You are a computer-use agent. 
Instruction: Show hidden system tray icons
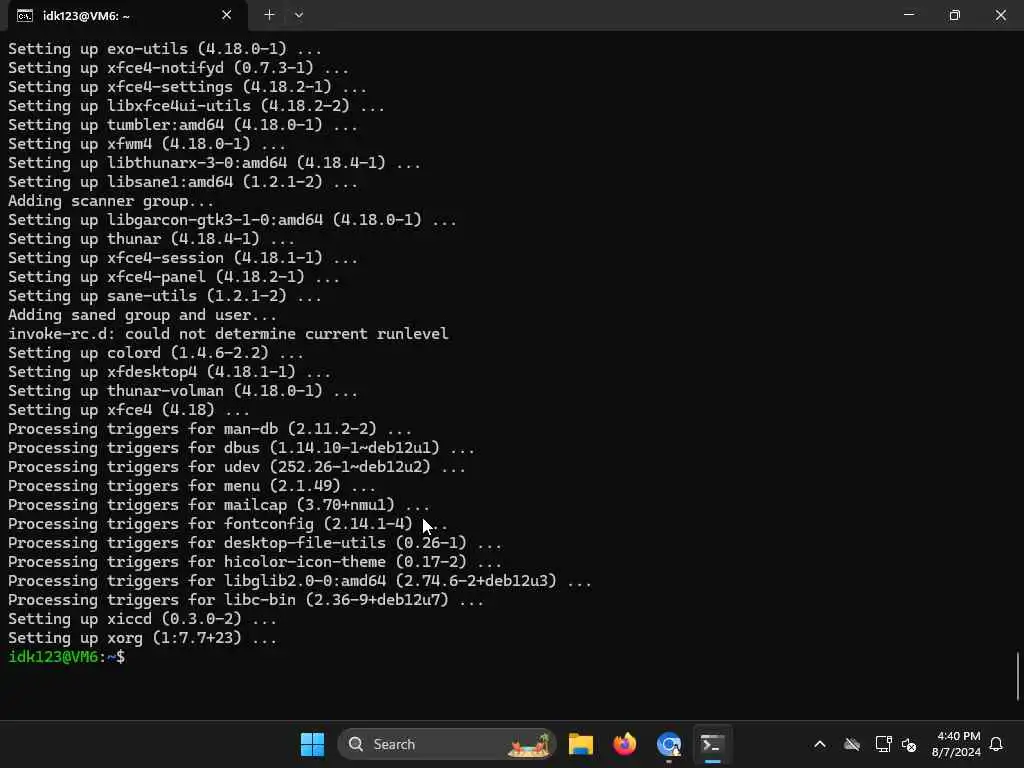click(820, 744)
